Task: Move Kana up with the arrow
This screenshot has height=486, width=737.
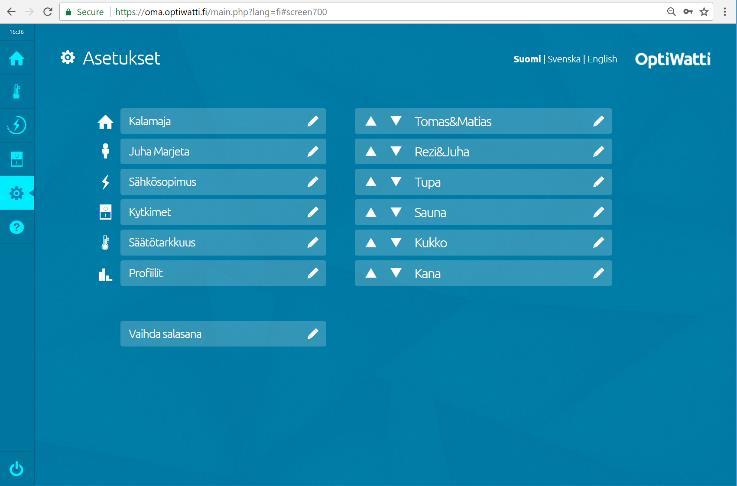Action: point(371,273)
